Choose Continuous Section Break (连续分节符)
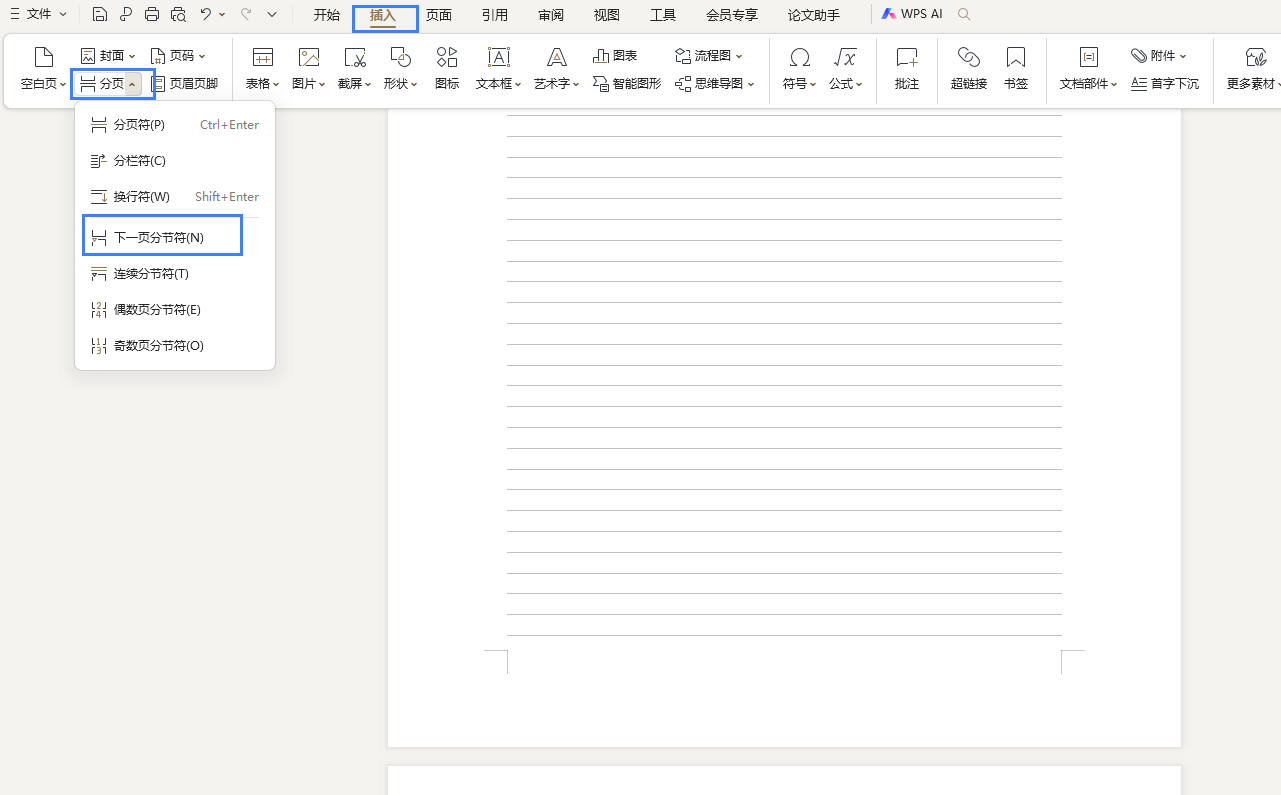Screen dimensions: 1281x795 pos(175,274)
